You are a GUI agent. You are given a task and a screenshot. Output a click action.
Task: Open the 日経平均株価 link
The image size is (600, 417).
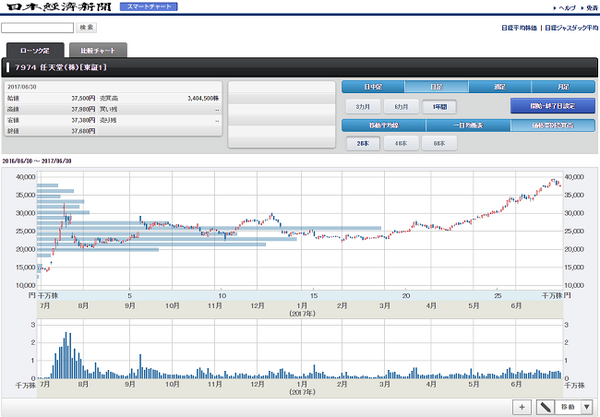click(519, 28)
